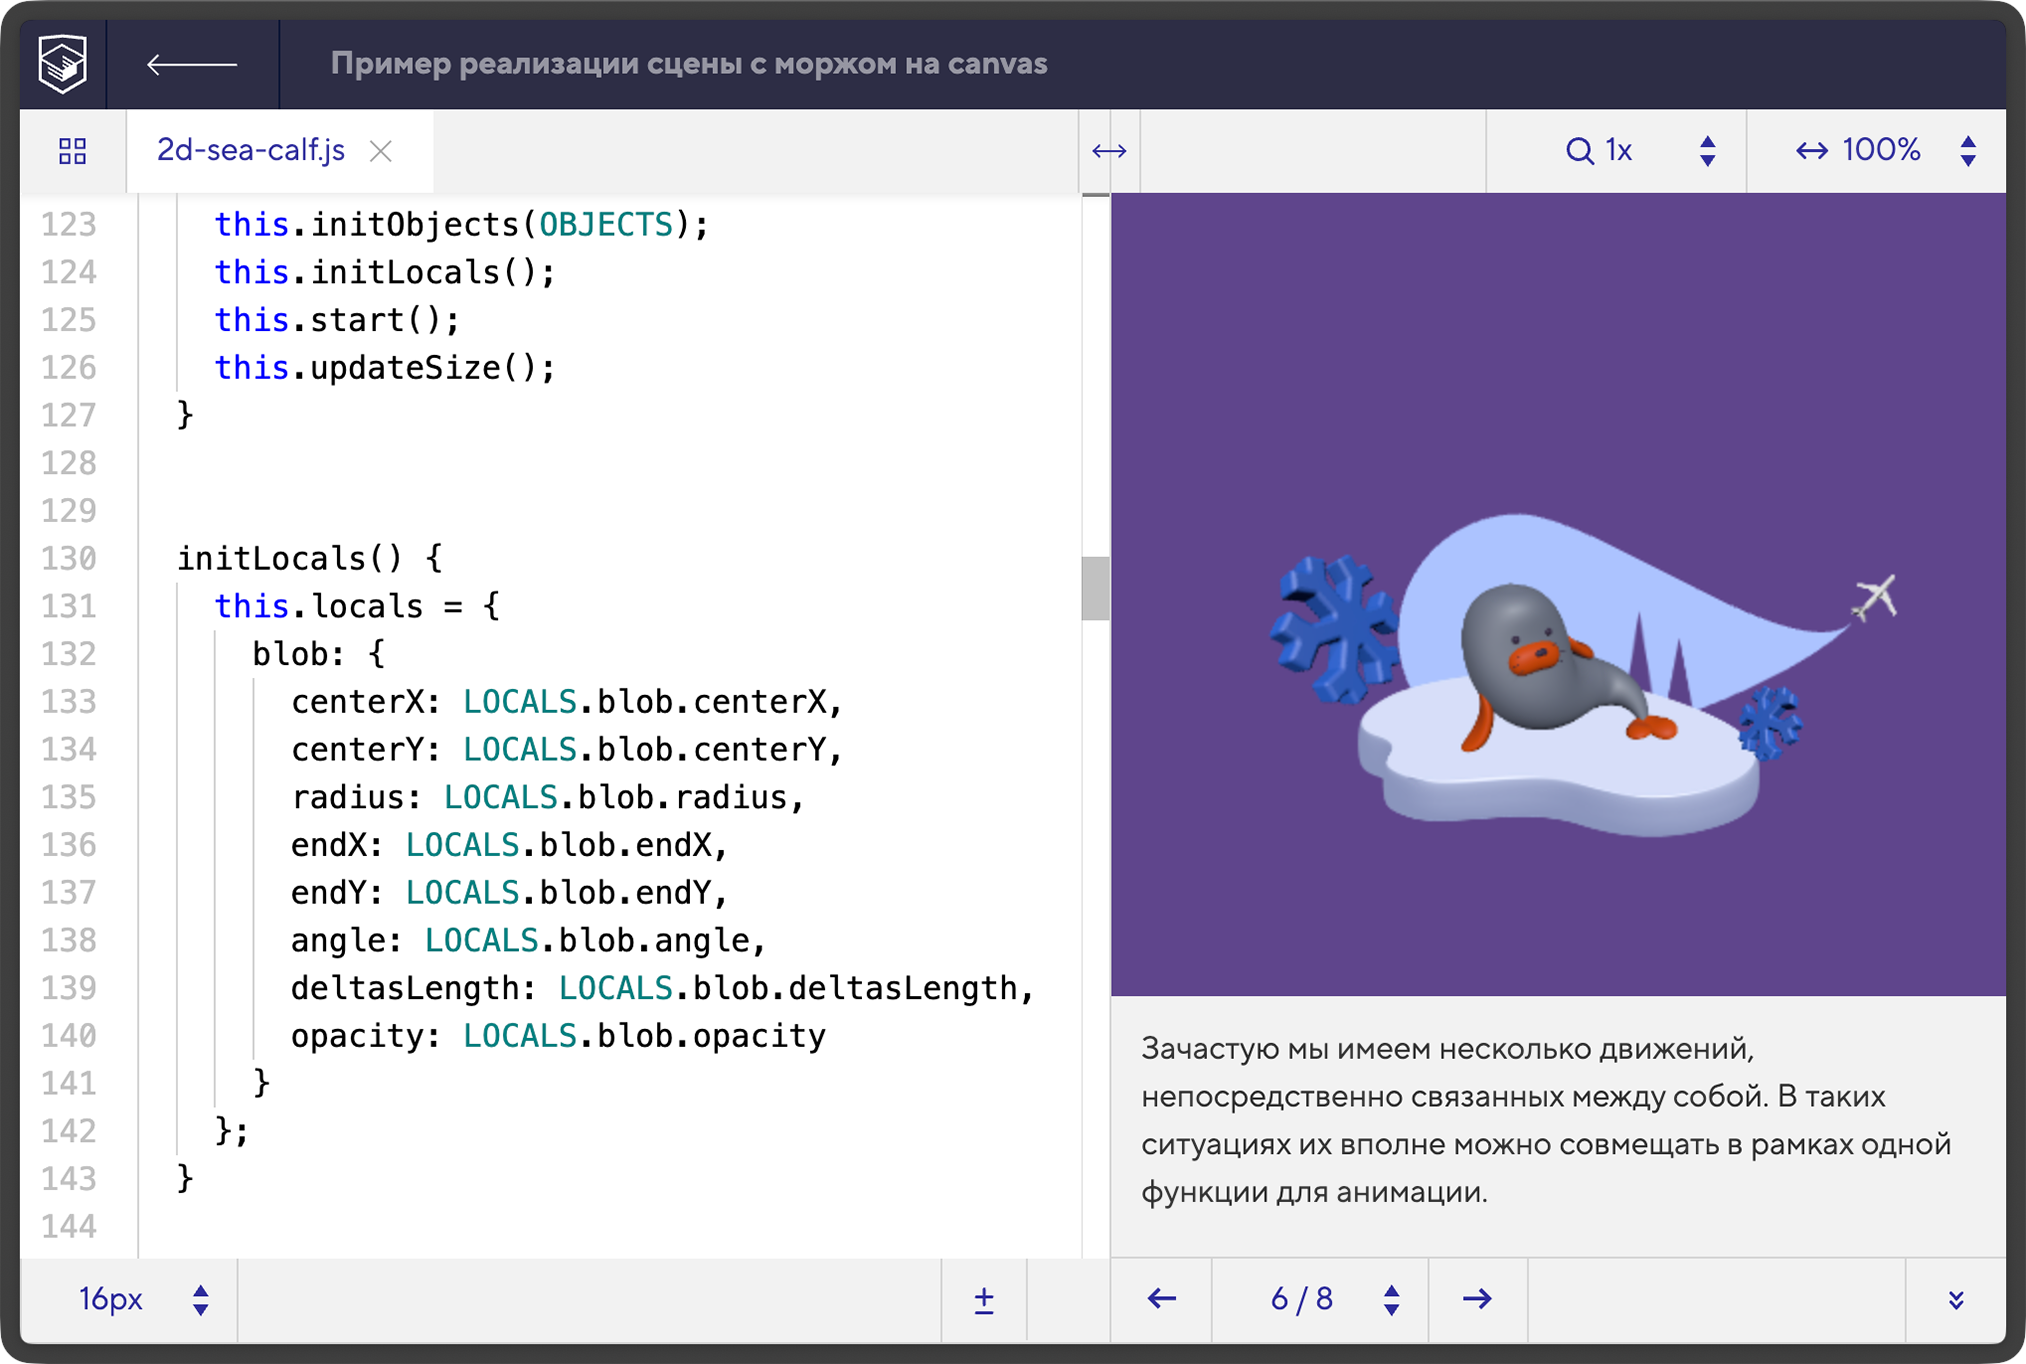Go to the next slide arrow

(x=1477, y=1299)
